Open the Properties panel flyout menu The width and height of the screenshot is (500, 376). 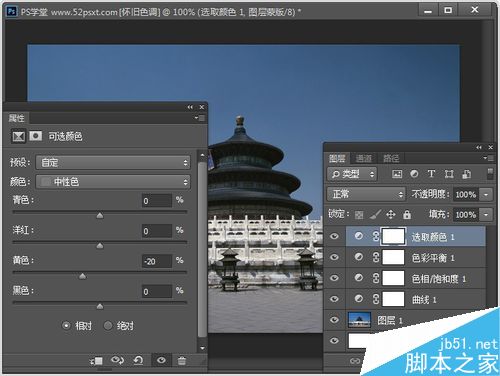tap(200, 118)
